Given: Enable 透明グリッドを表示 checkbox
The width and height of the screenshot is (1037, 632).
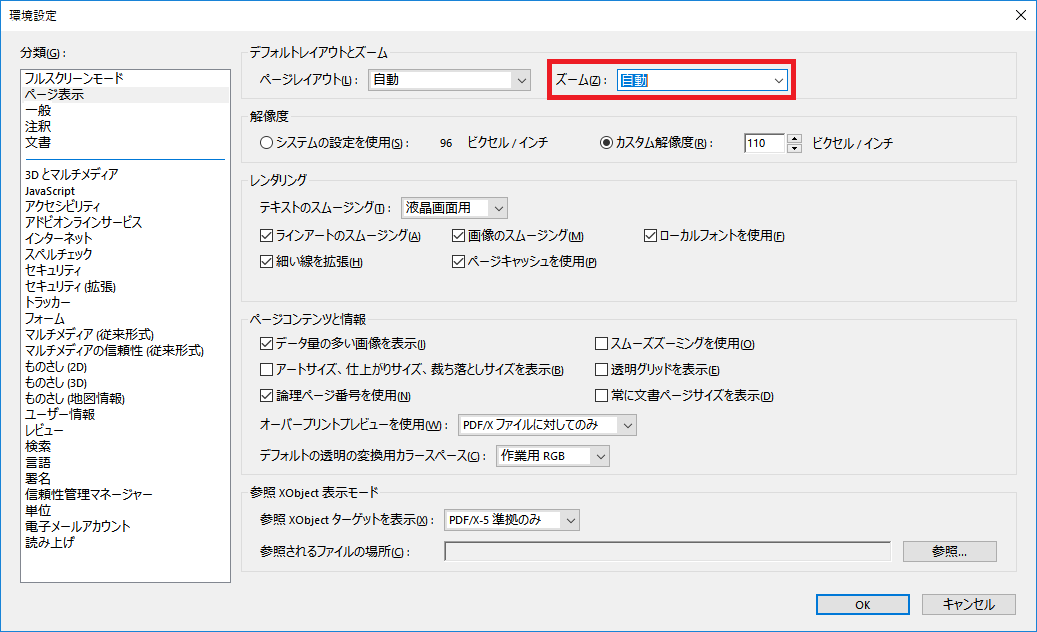Looking at the screenshot, I should pyautogui.click(x=601, y=370).
